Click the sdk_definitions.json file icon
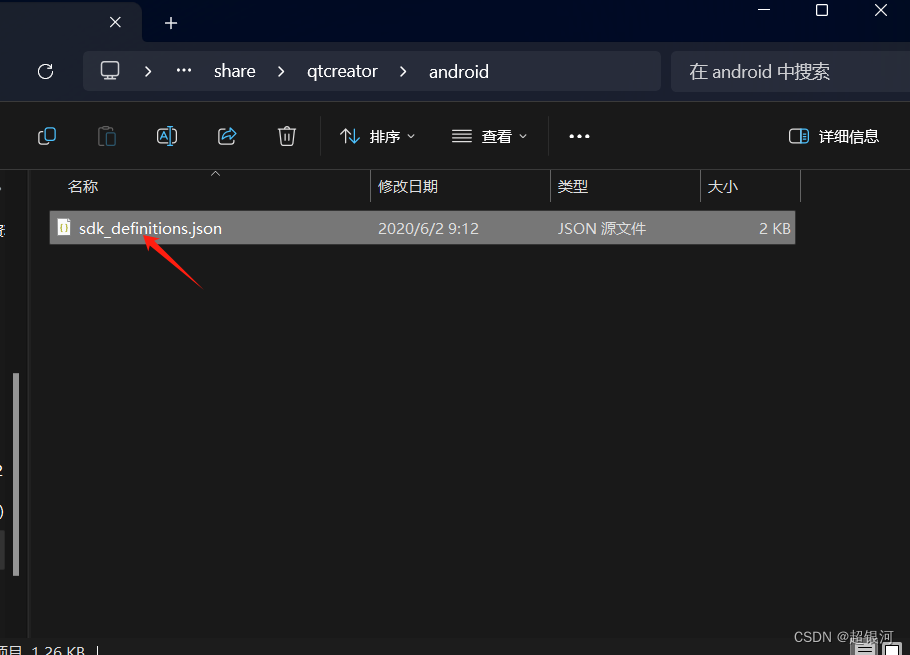 (64, 228)
